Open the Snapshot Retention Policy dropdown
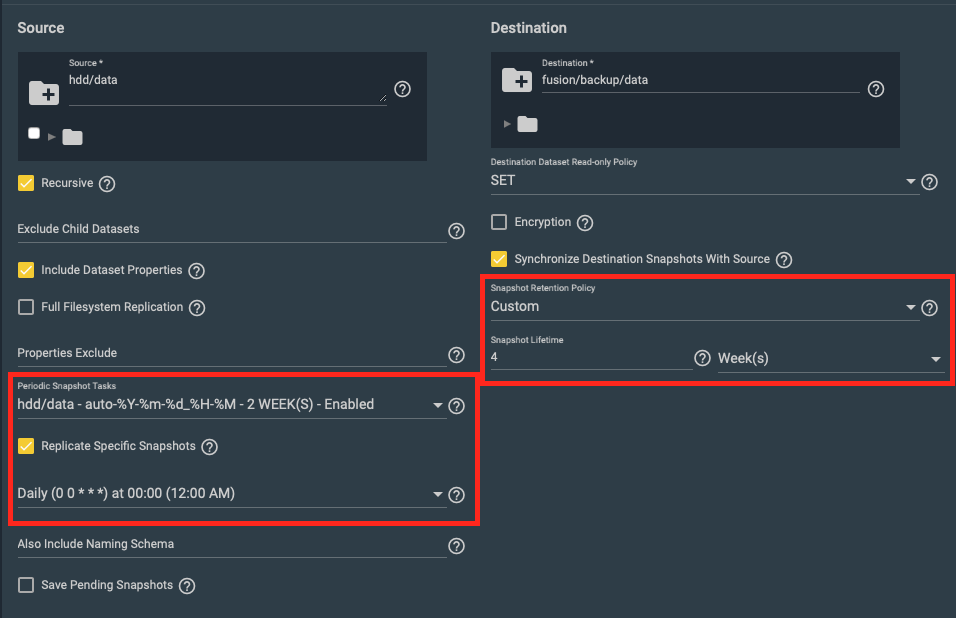This screenshot has height=618, width=956. click(x=704, y=307)
